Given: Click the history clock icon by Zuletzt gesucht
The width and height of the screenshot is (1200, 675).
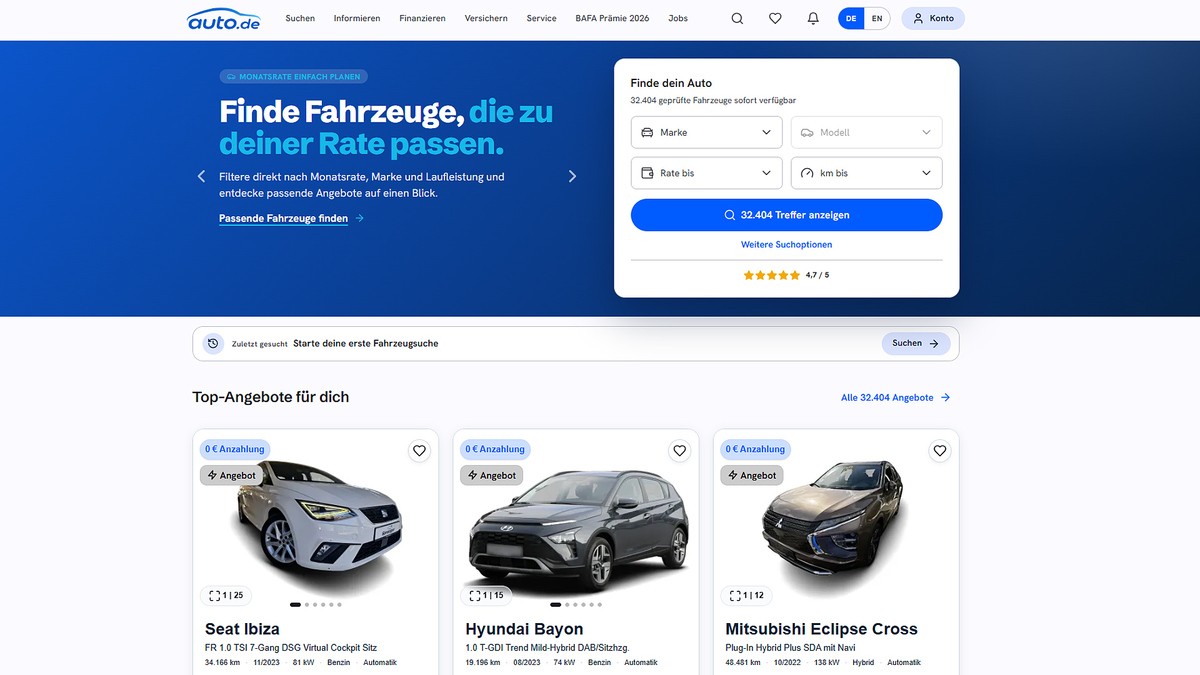Looking at the screenshot, I should pos(213,343).
